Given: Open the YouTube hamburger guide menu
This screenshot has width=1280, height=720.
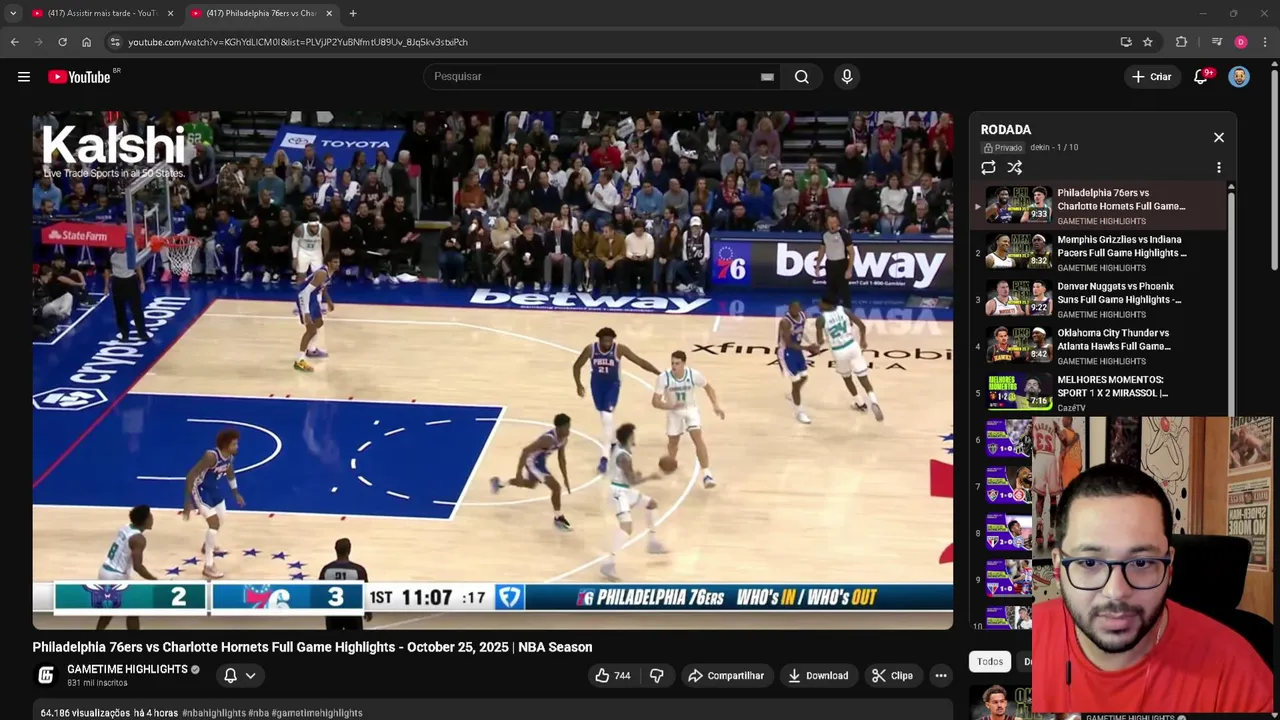Looking at the screenshot, I should point(24,77).
